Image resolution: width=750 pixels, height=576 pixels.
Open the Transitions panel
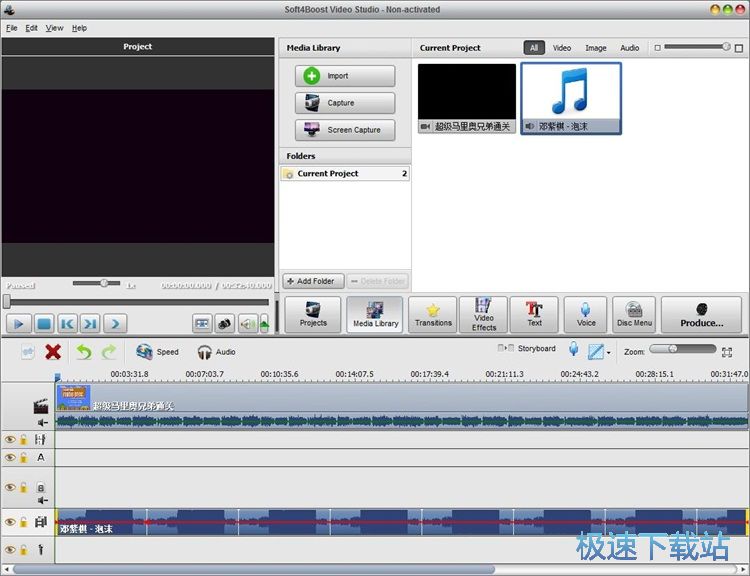click(433, 314)
